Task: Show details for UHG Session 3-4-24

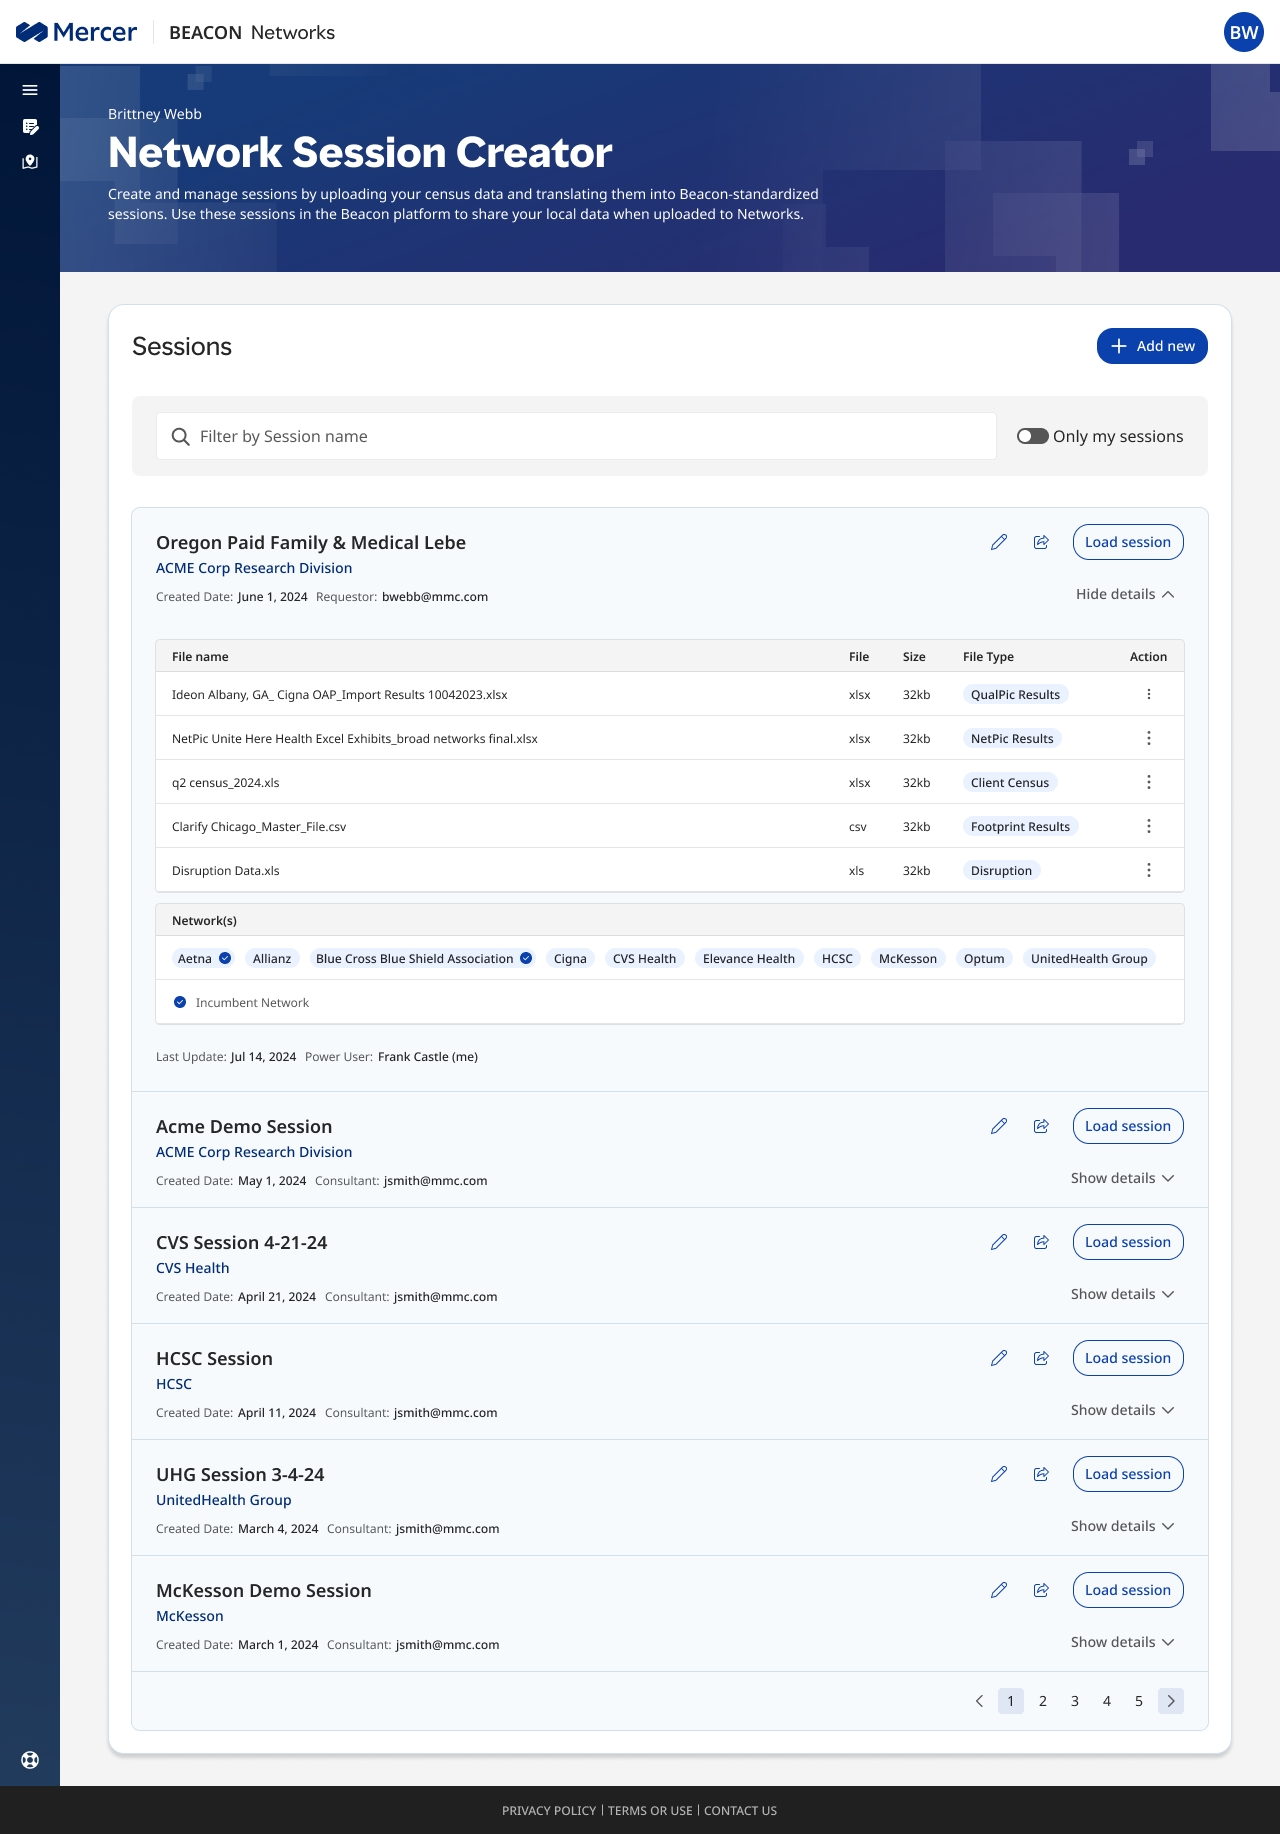Action: (1122, 1526)
